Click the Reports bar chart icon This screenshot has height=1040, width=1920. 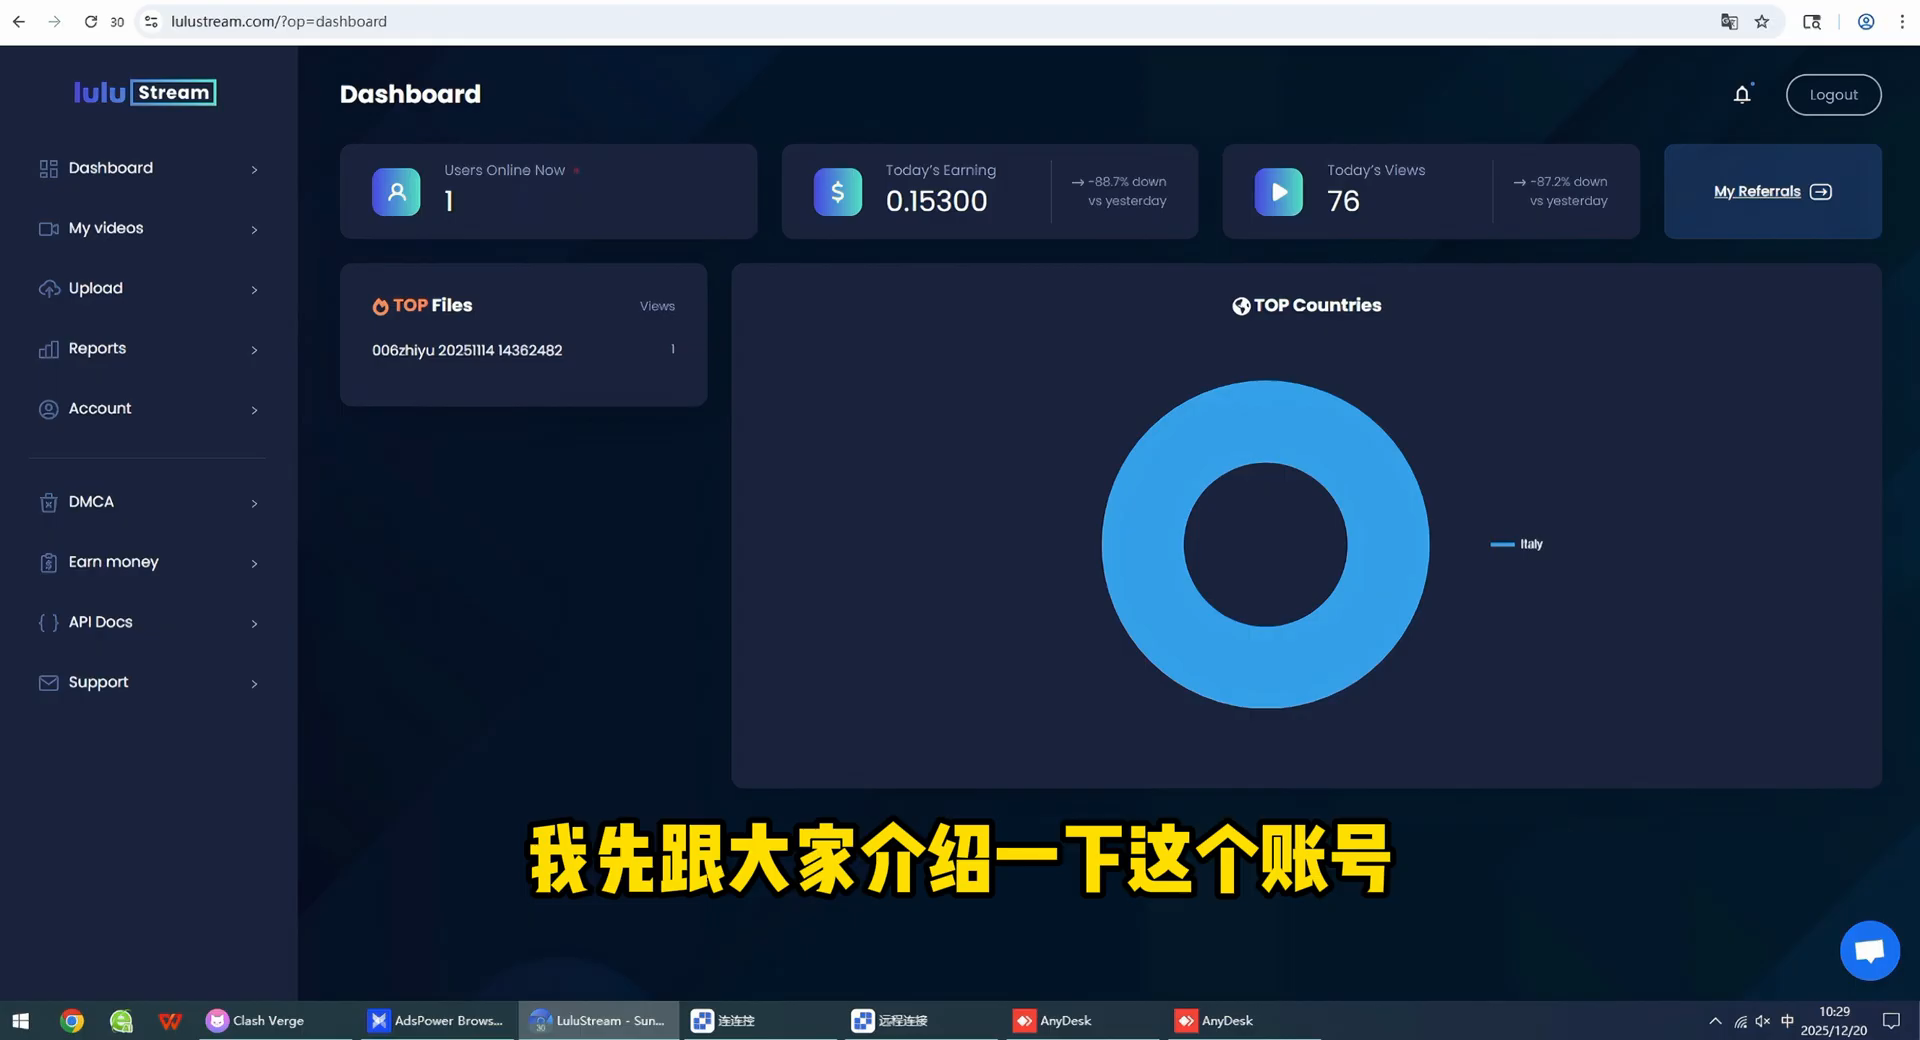(48, 349)
